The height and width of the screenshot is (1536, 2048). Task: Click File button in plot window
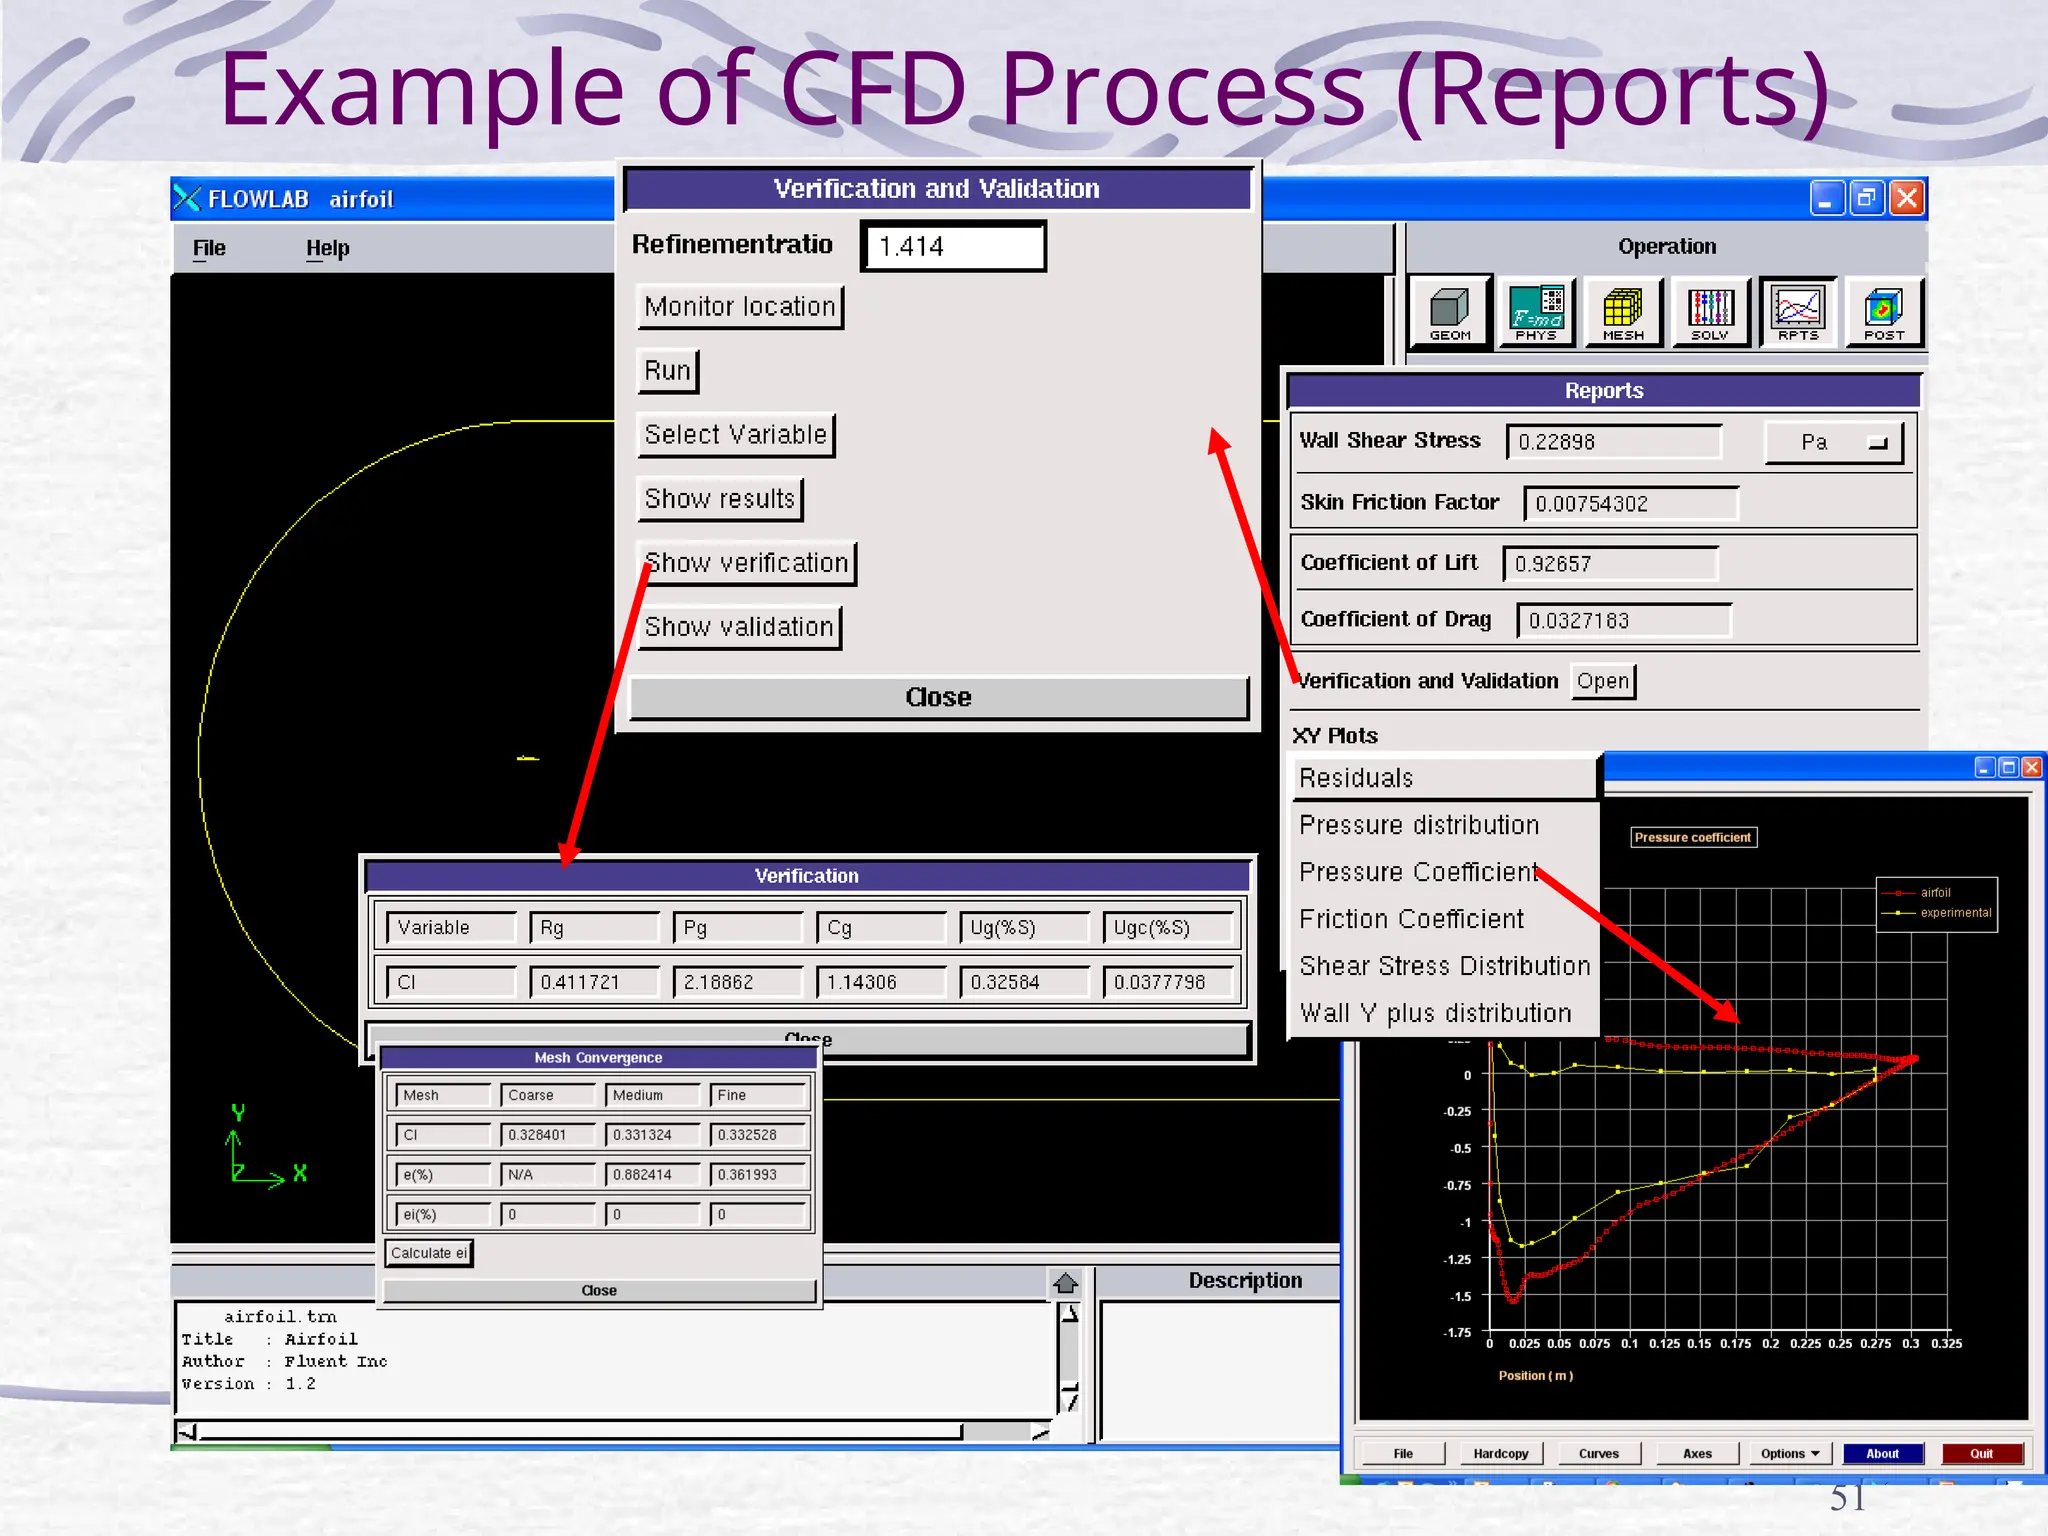(x=1403, y=1453)
